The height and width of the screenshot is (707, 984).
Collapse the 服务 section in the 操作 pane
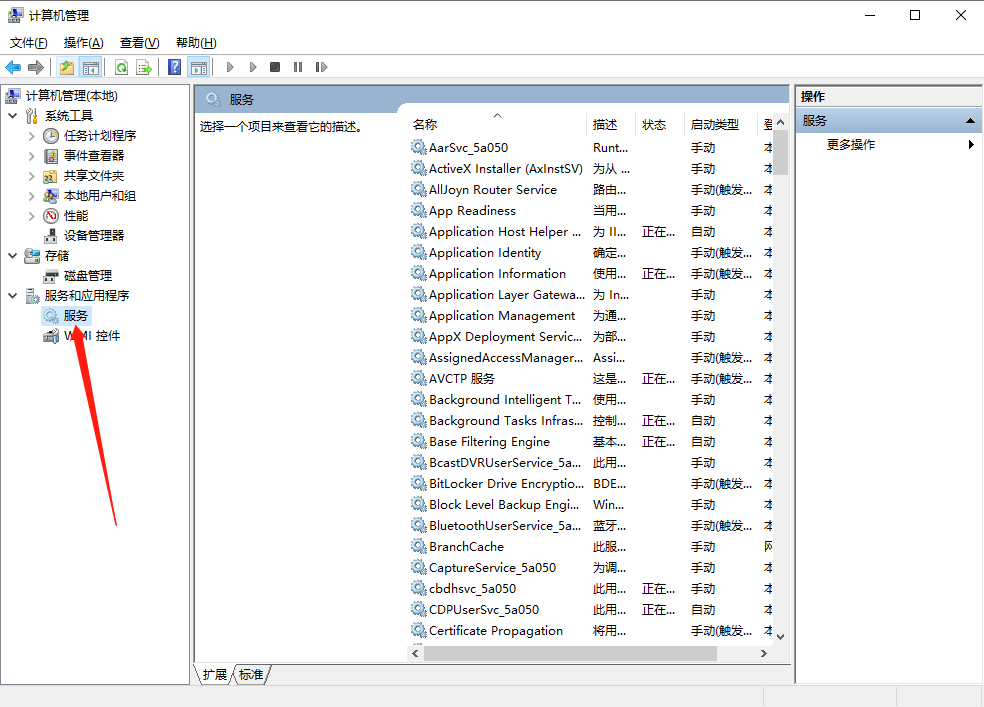point(969,119)
